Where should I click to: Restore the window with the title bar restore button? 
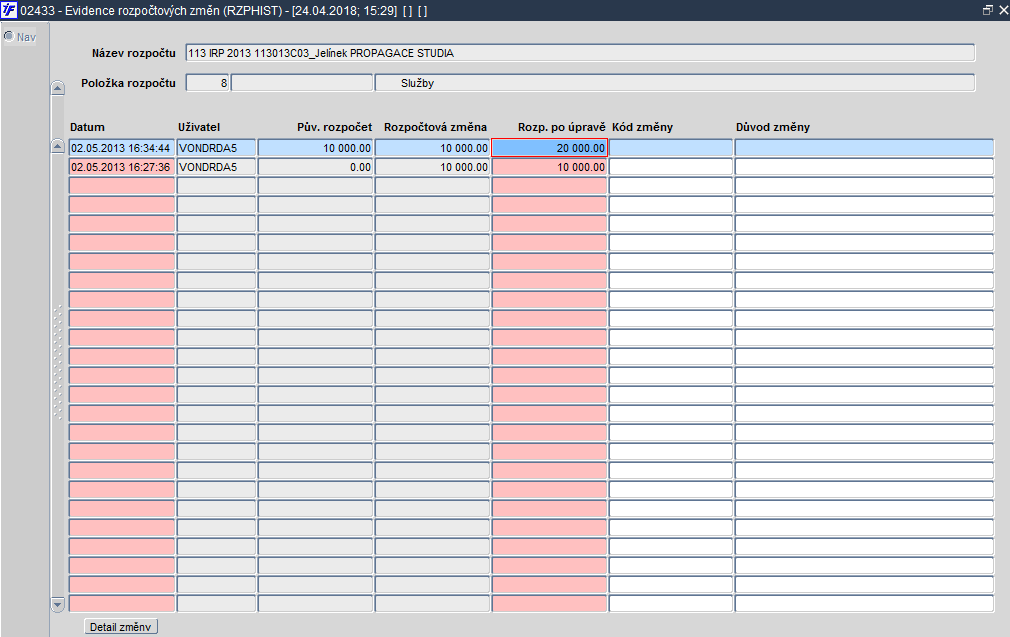[x=987, y=10]
